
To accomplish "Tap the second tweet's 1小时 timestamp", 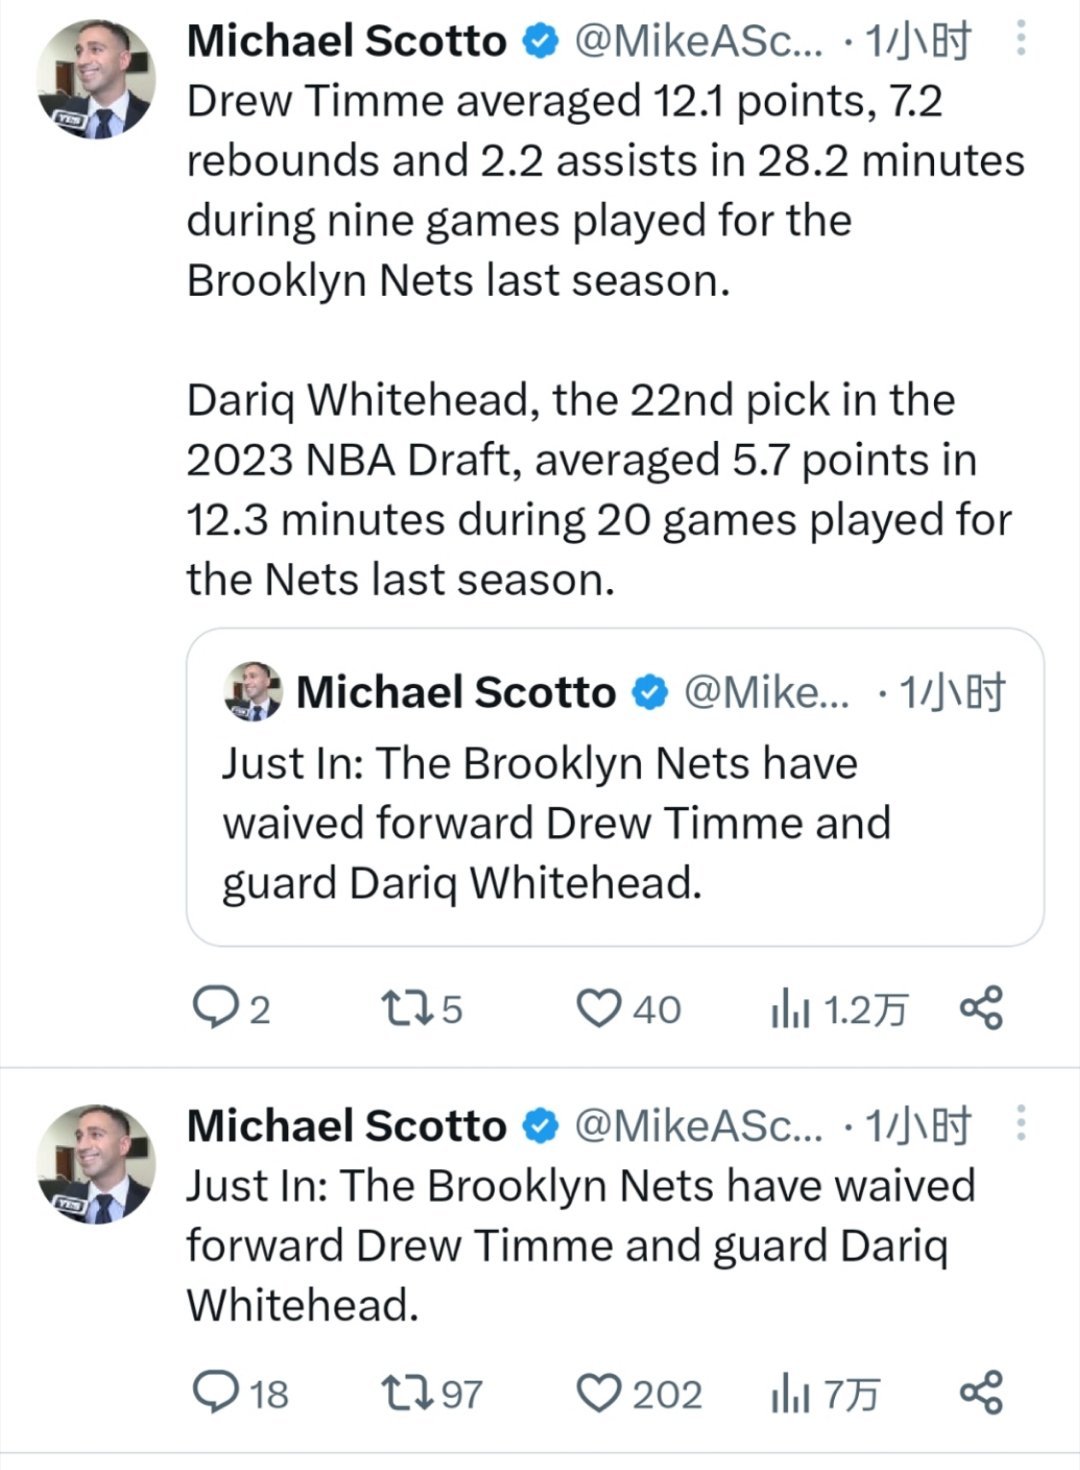I will (x=918, y=1126).
